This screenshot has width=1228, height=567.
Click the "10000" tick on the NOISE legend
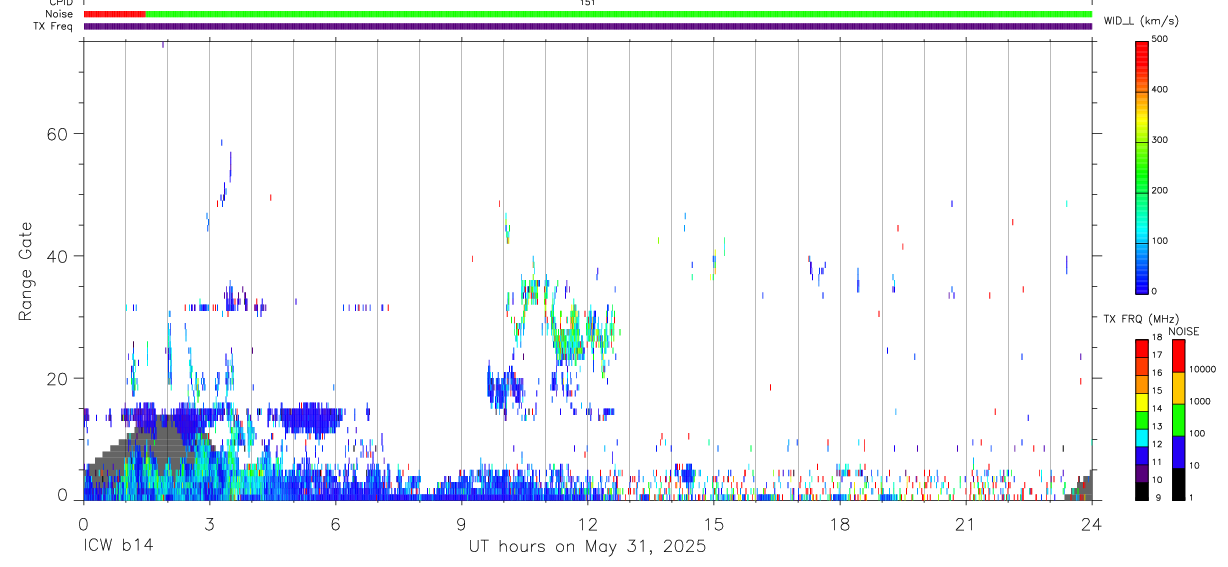click(1203, 370)
